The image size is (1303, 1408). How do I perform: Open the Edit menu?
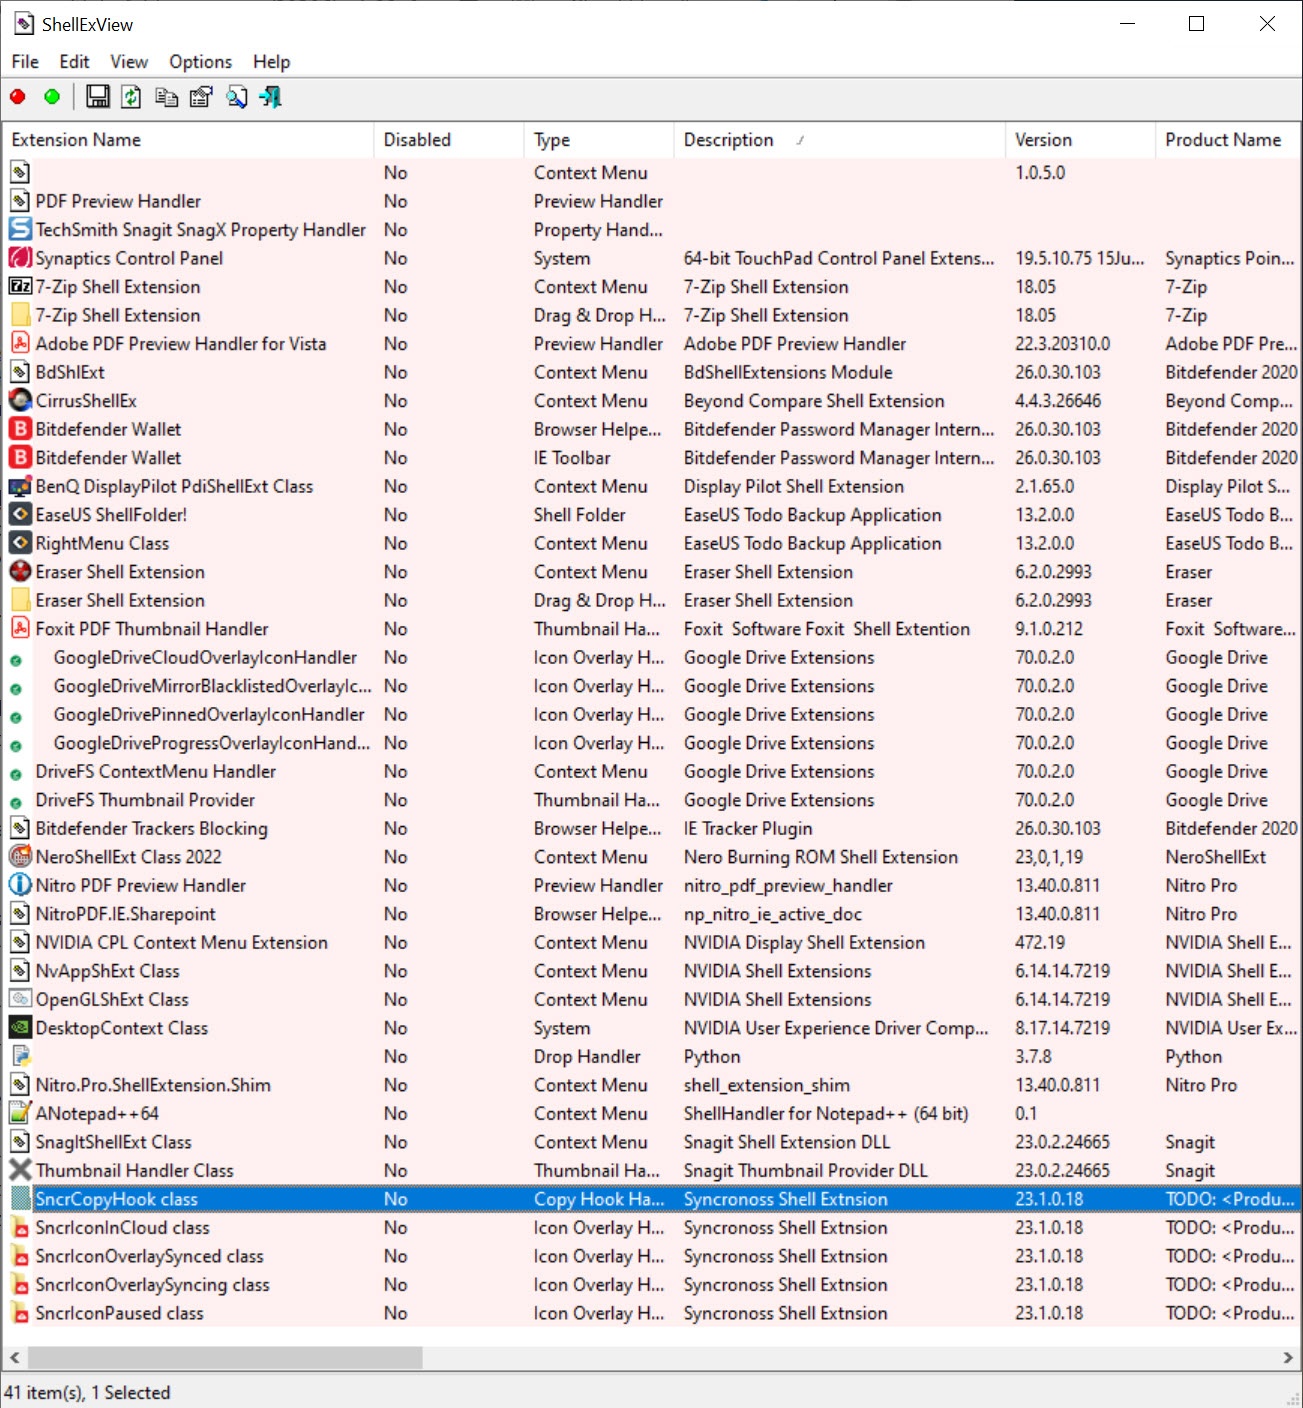click(x=74, y=61)
